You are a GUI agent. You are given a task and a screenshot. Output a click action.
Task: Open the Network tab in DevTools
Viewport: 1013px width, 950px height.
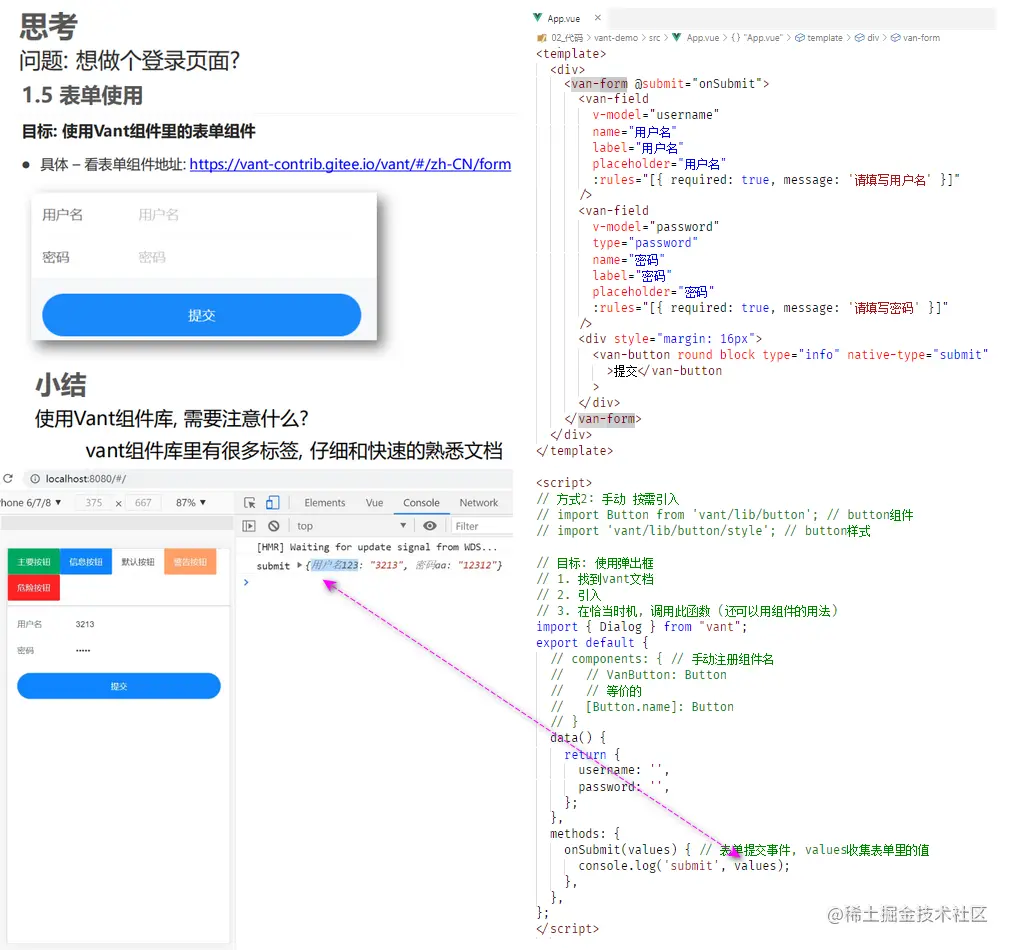point(479,503)
